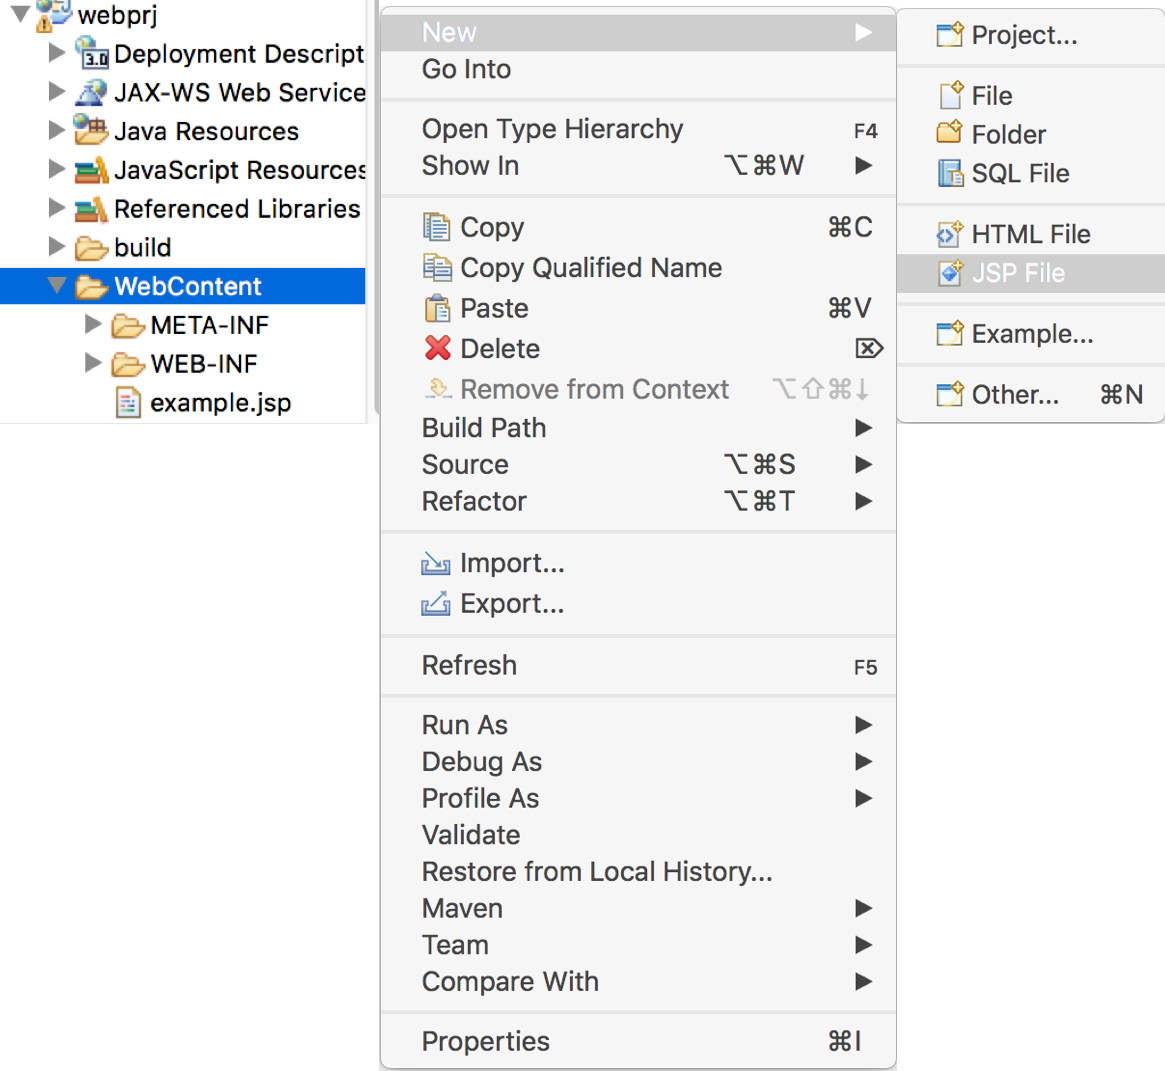Click the Example wizard icon
1165x1071 pixels.
coord(950,334)
